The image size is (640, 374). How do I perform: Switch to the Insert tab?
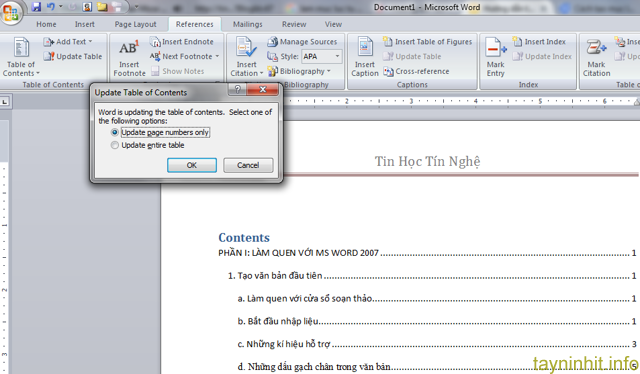(x=84, y=24)
